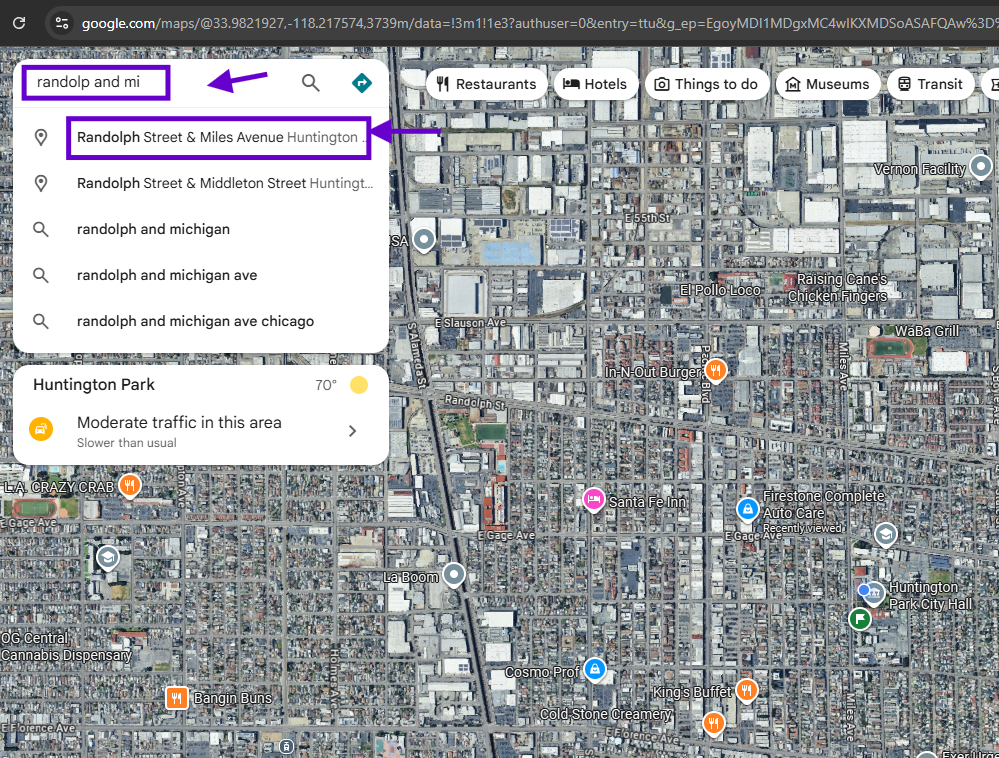Click the King's Buffet restaurant marker
Viewport: 999px width, 758px height.
pyautogui.click(x=747, y=690)
